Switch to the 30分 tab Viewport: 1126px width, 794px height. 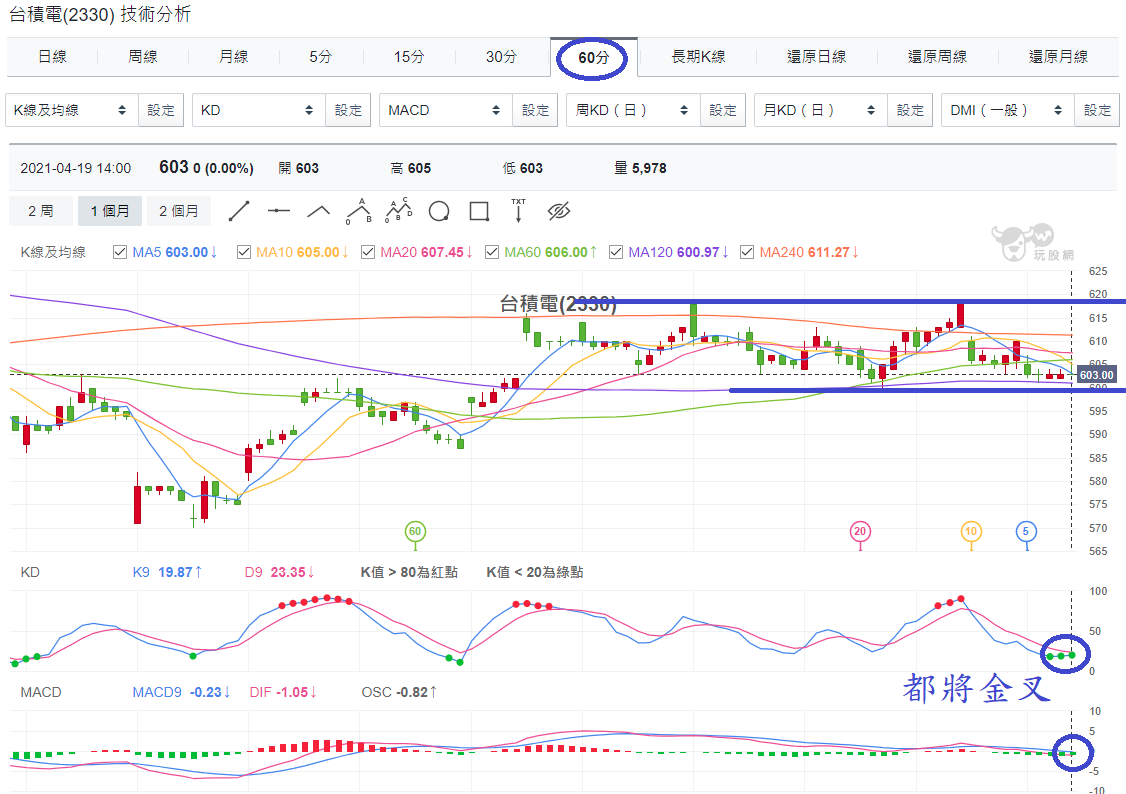[x=501, y=57]
